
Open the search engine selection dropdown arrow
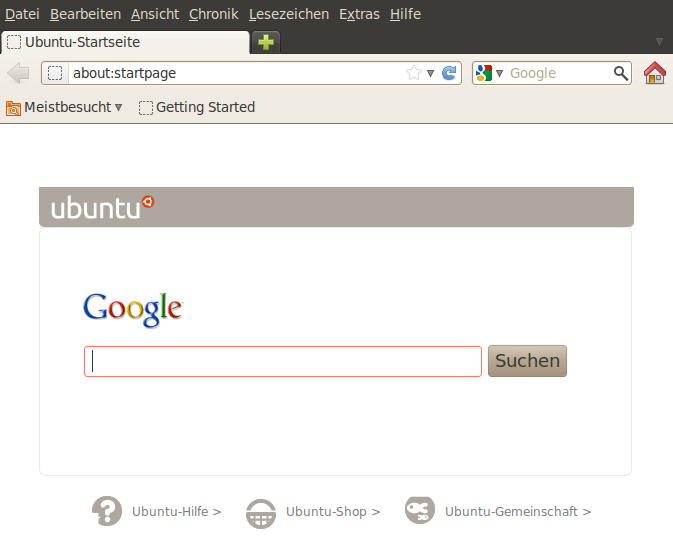[x=499, y=73]
